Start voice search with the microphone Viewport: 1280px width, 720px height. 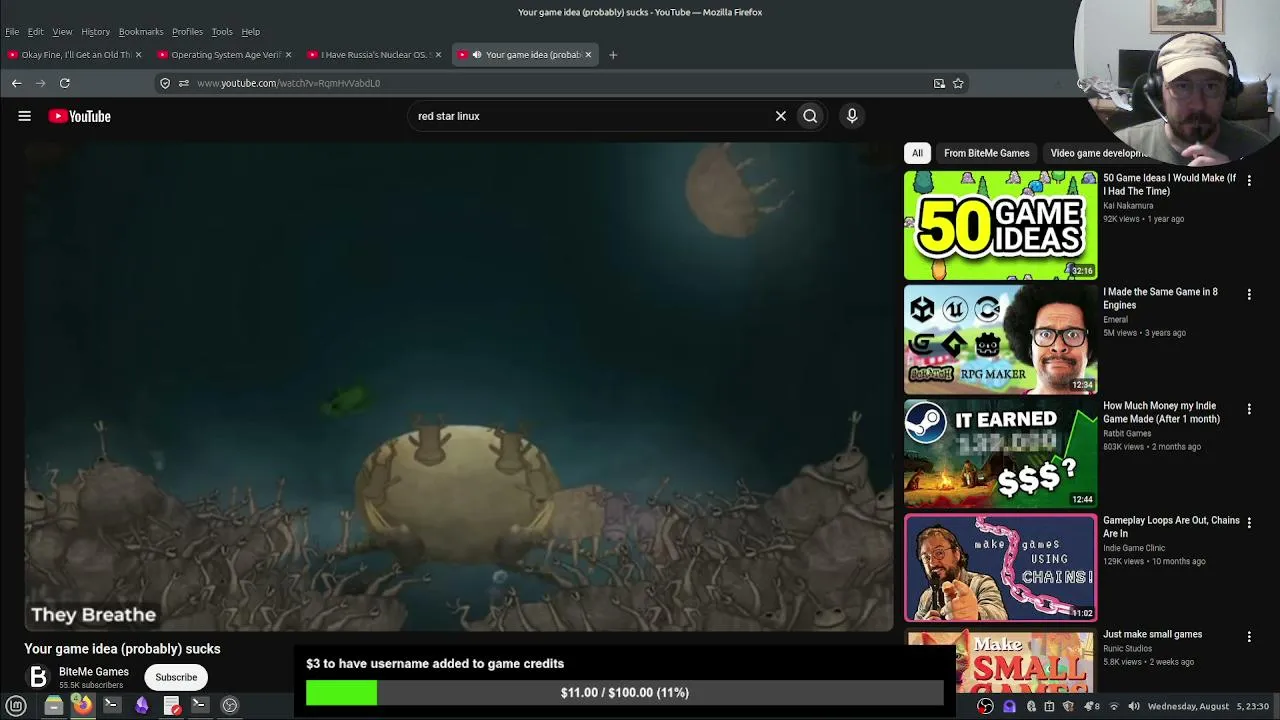tap(852, 116)
